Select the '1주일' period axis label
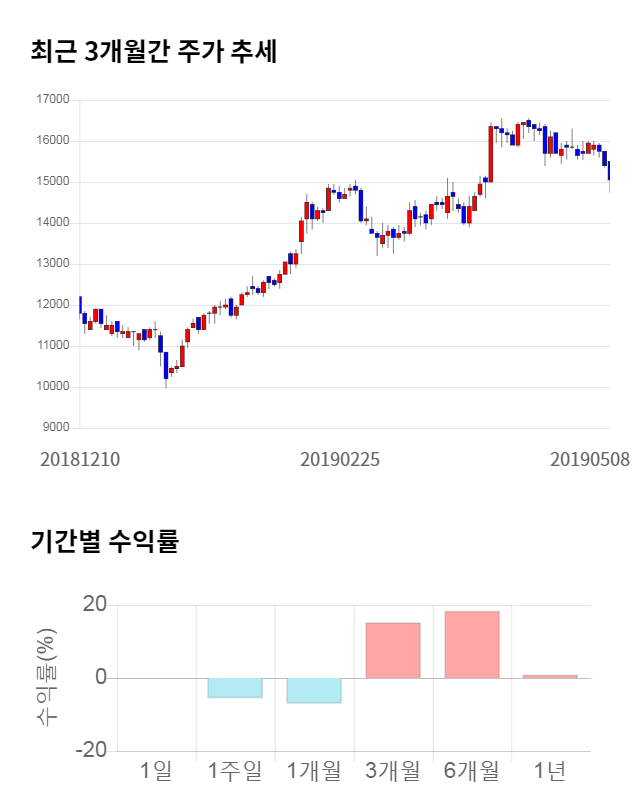 point(235,771)
